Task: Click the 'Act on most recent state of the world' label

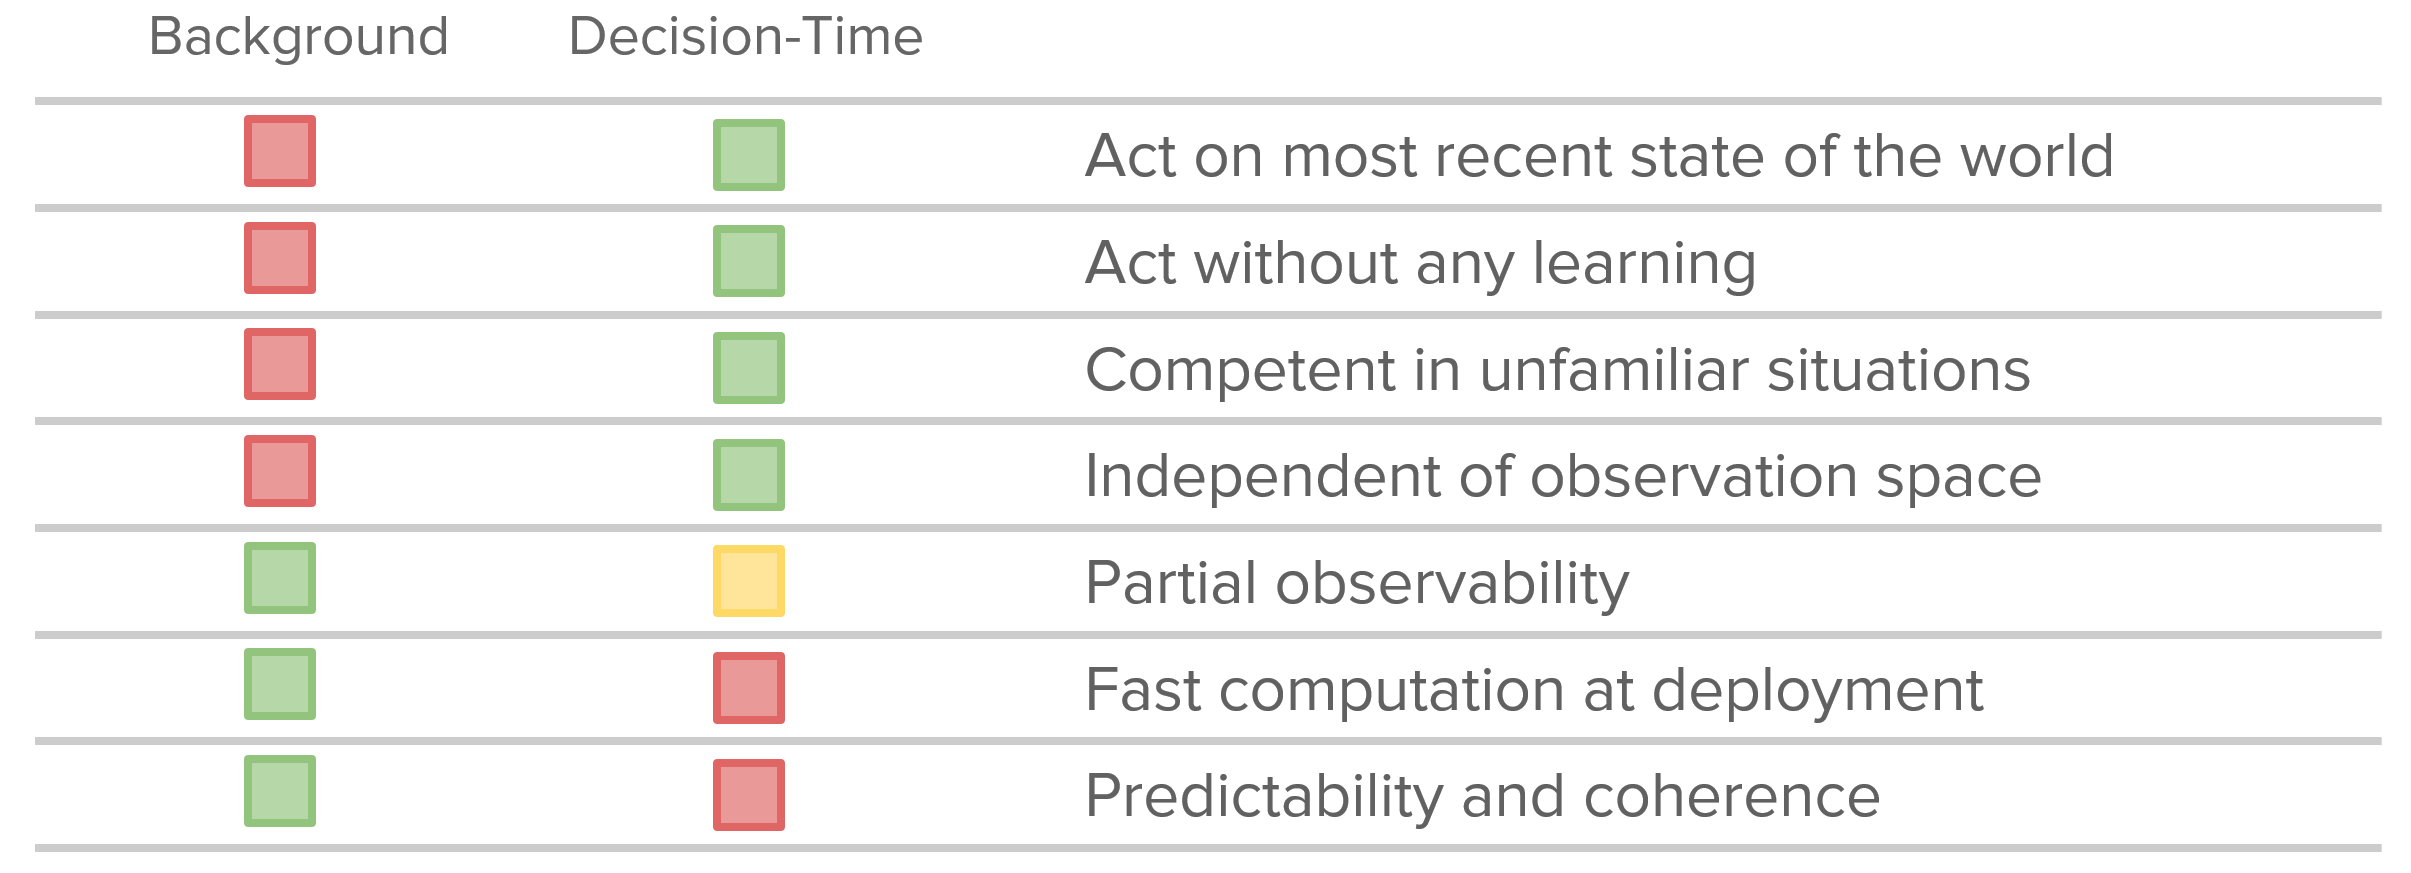Action: [1598, 156]
